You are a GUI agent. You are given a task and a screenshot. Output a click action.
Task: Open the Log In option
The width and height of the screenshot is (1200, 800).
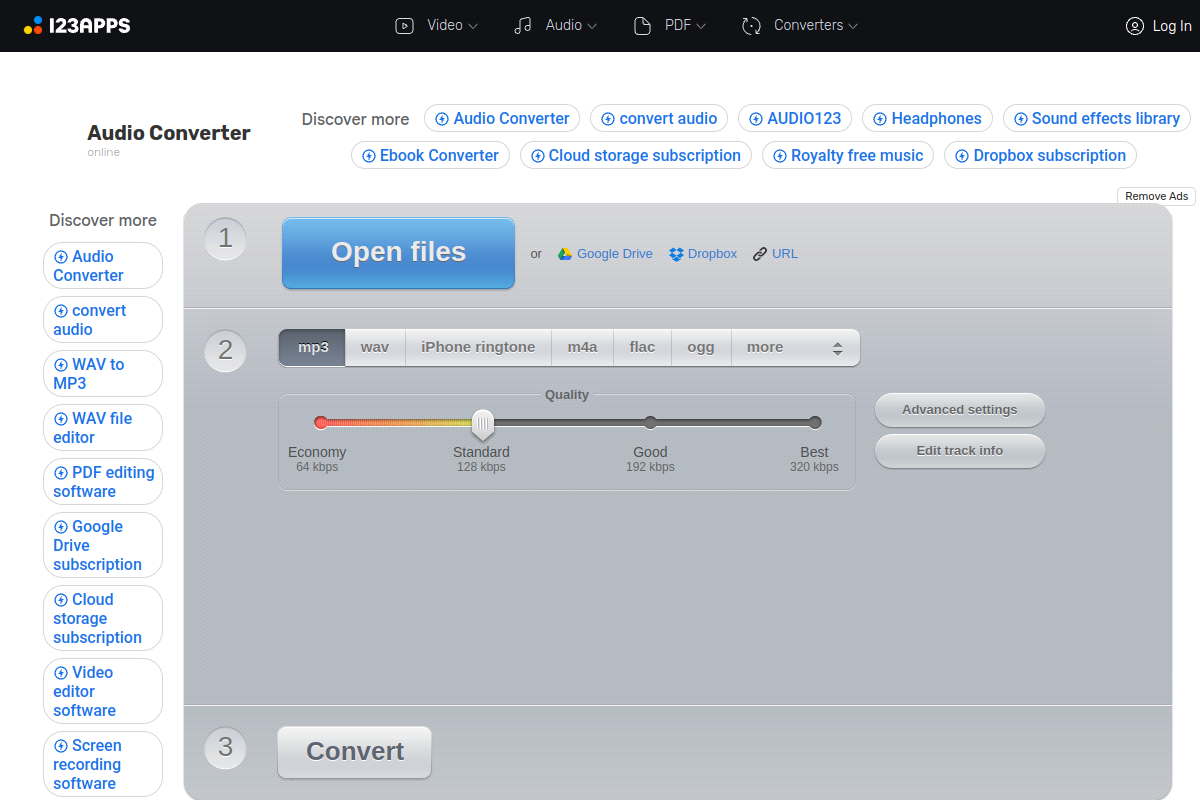[1158, 26]
